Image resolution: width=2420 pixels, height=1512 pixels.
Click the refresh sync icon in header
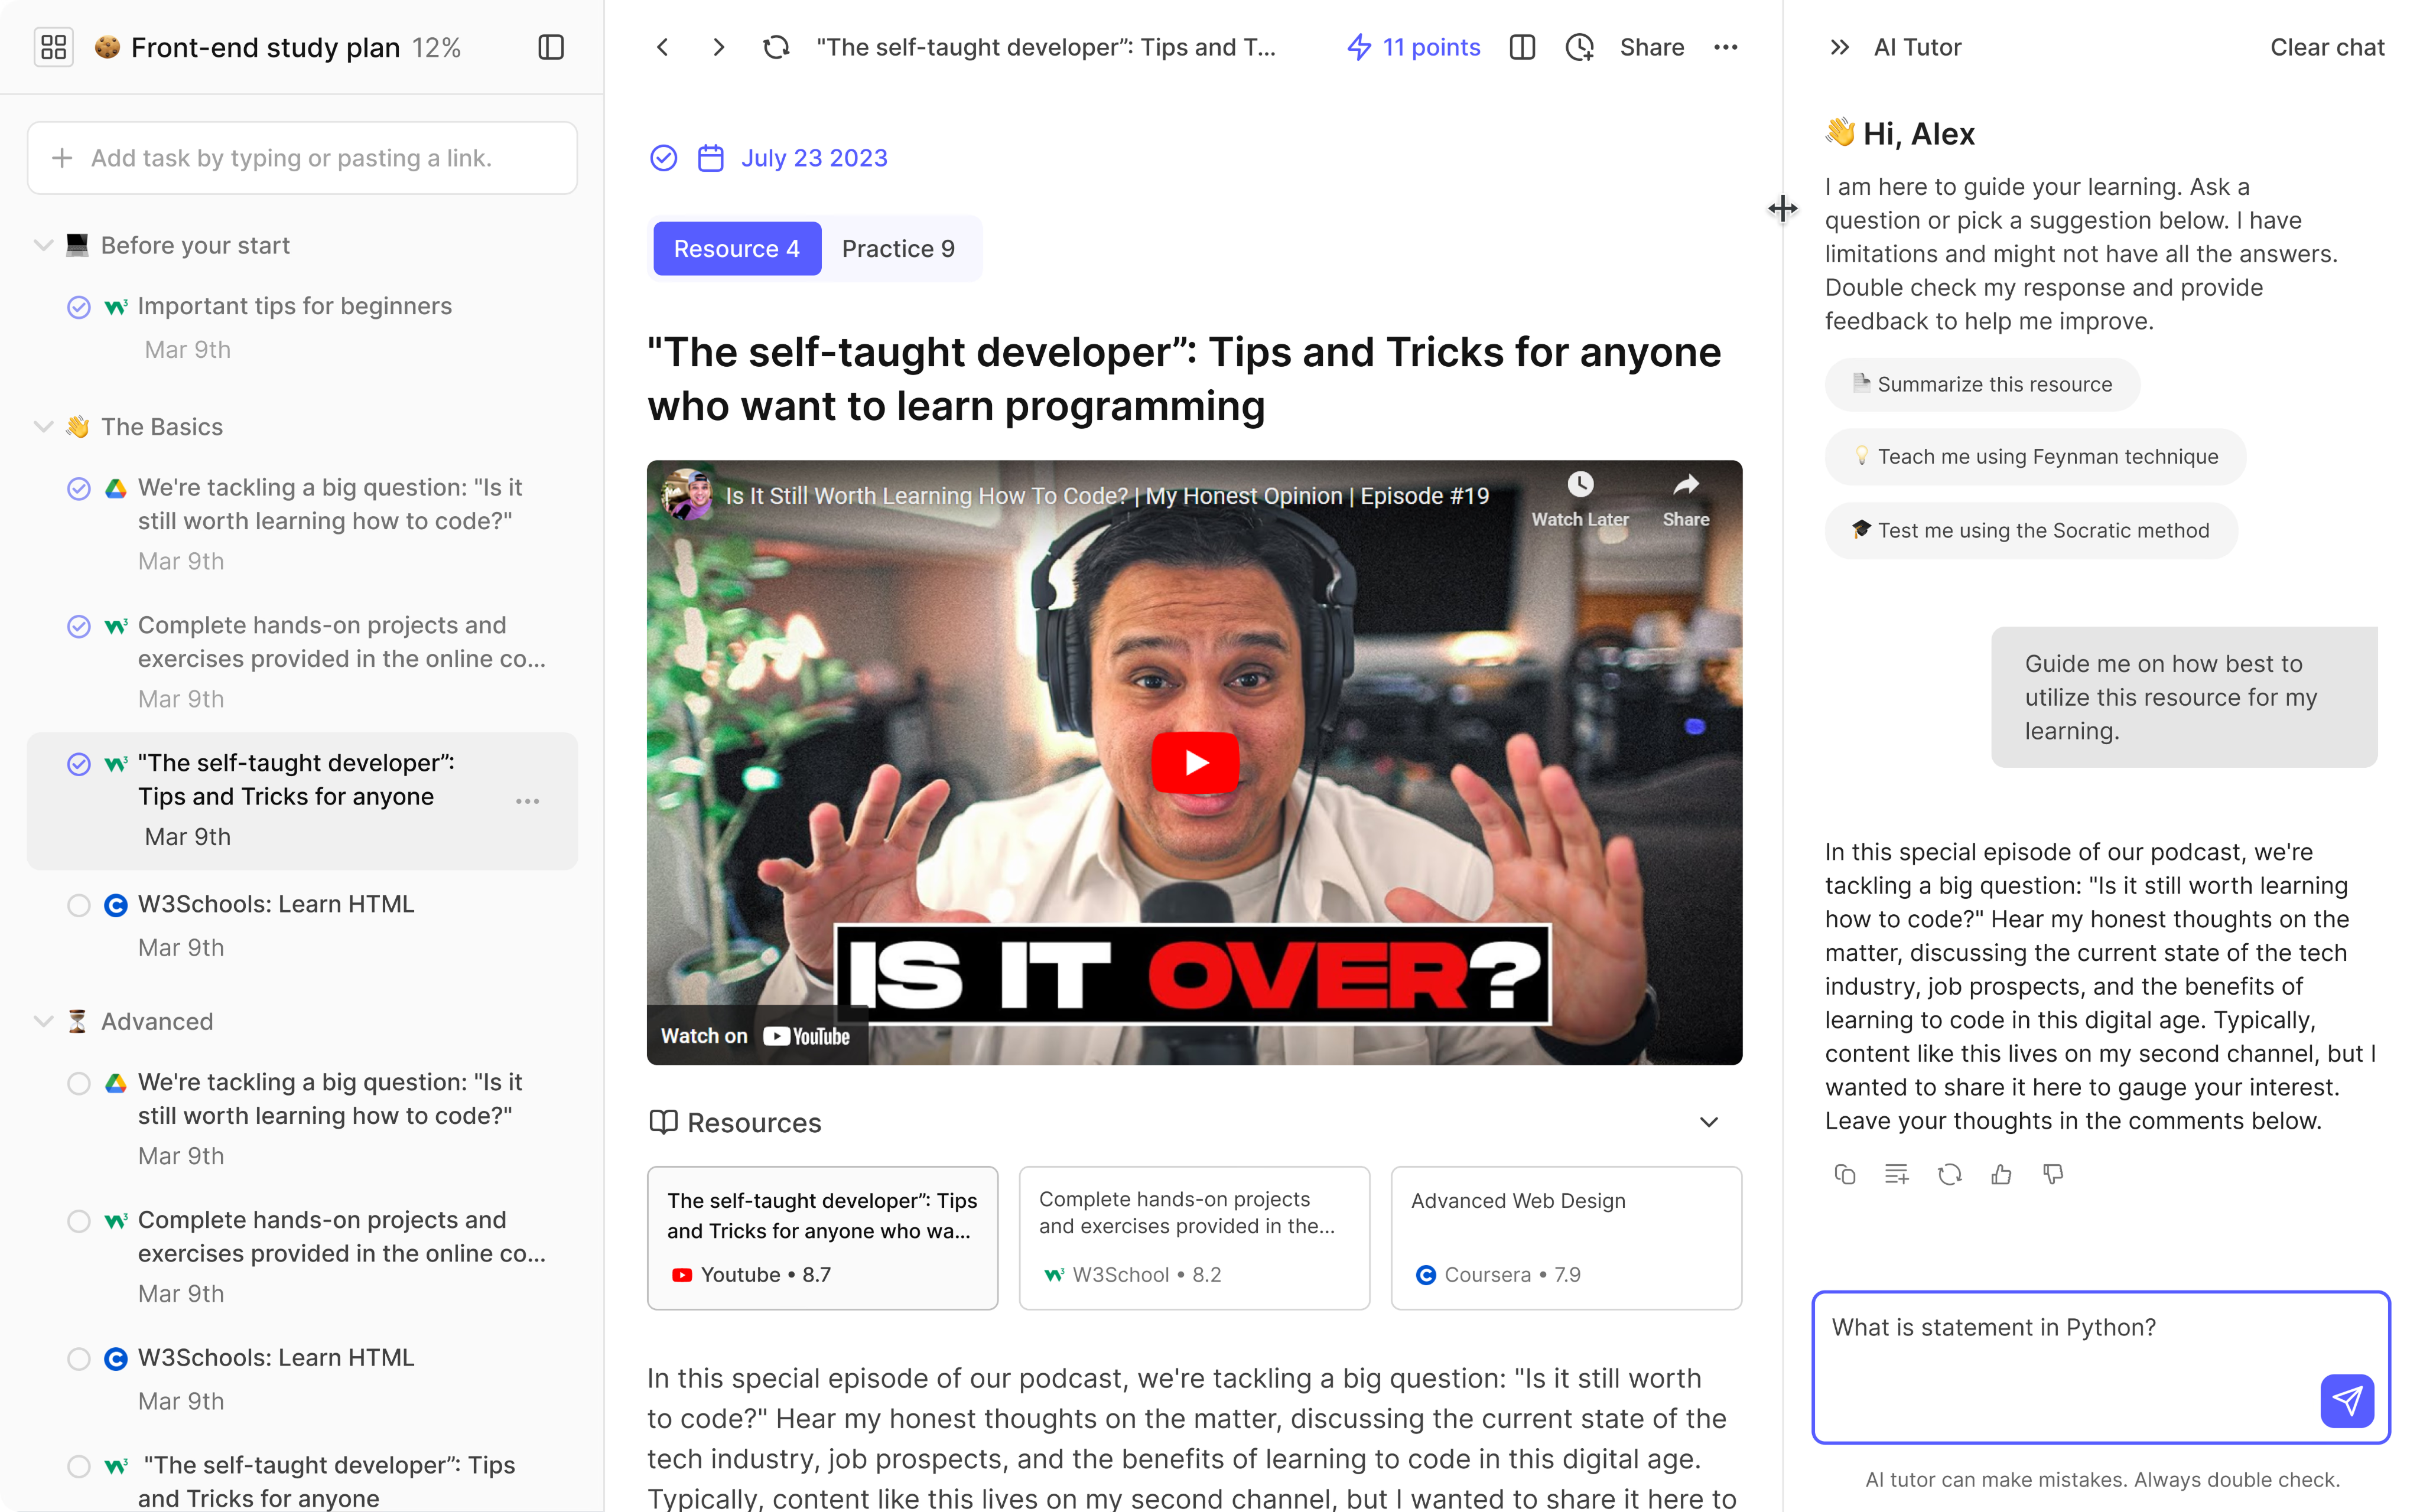tap(776, 47)
